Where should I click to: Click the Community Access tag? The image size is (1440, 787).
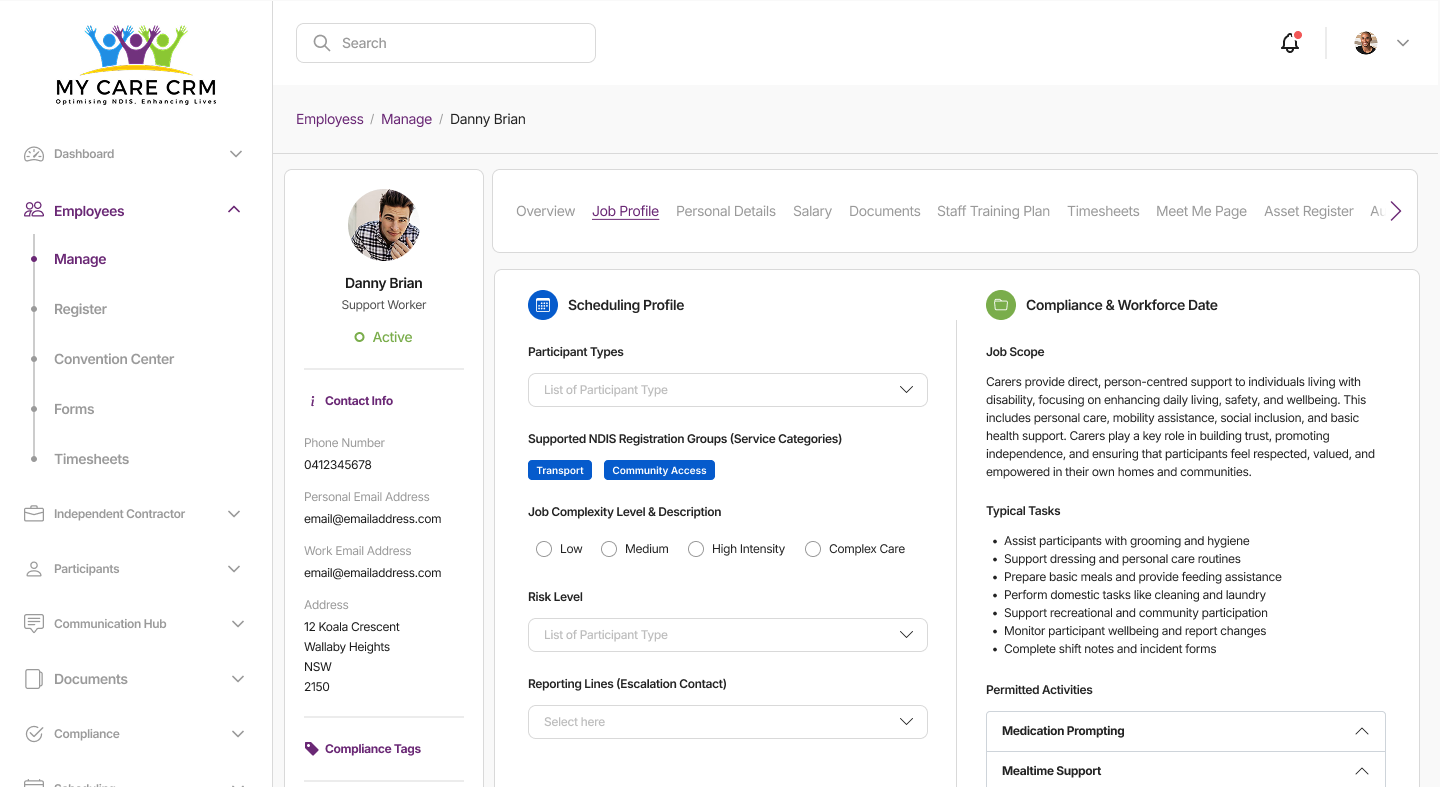pyautogui.click(x=659, y=470)
